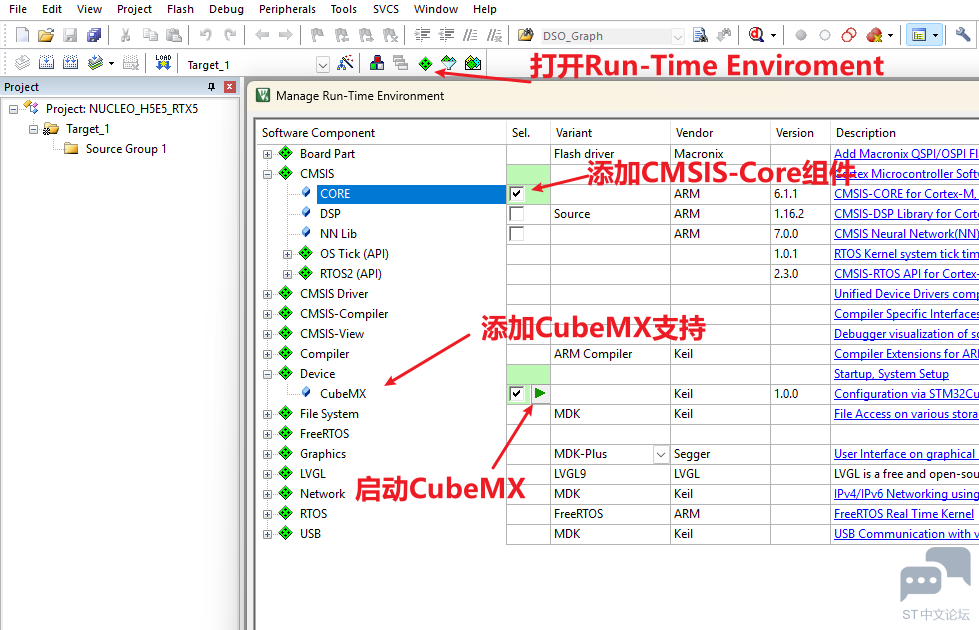979x630 pixels.
Task: Open the FreeRTOS Real Time Kernel link
Action: [x=903, y=513]
